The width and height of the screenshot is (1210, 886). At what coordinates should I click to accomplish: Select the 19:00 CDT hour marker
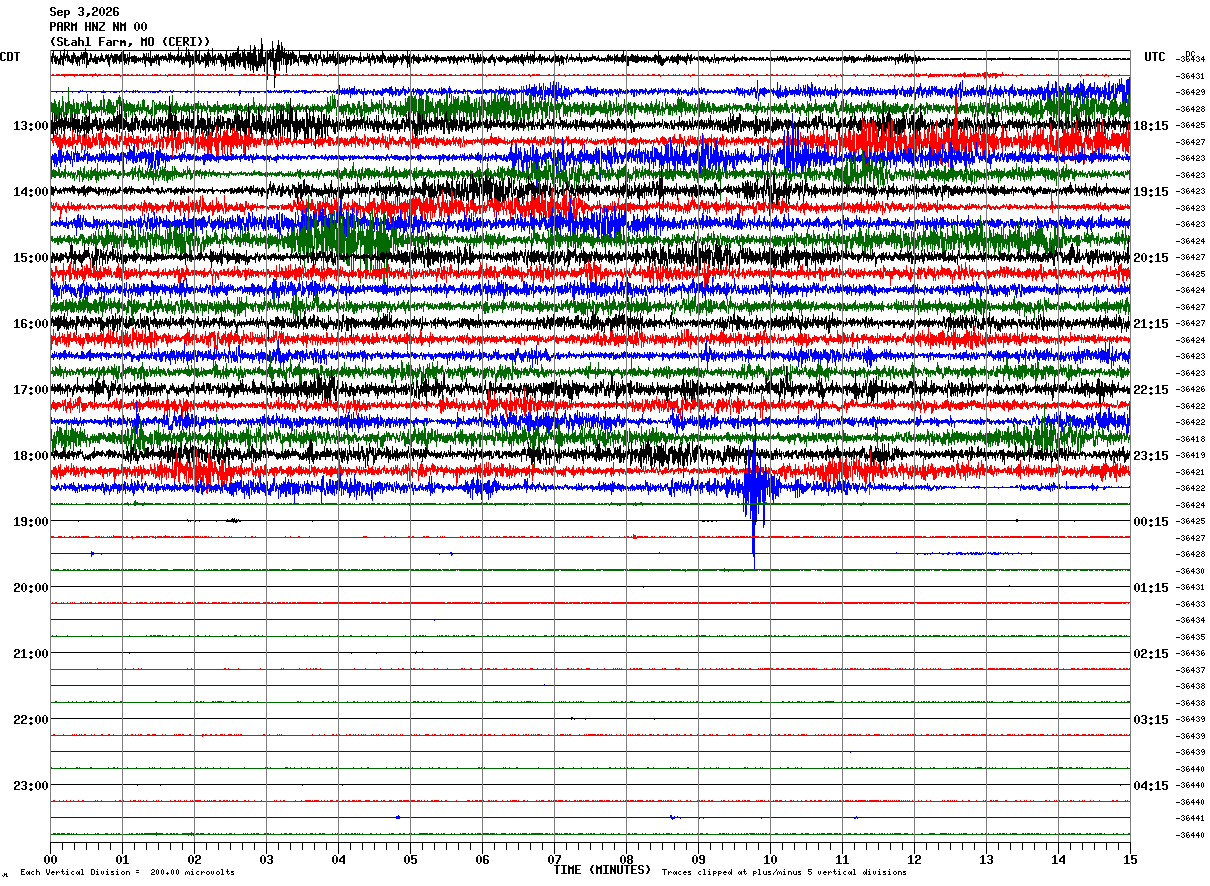[x=30, y=522]
